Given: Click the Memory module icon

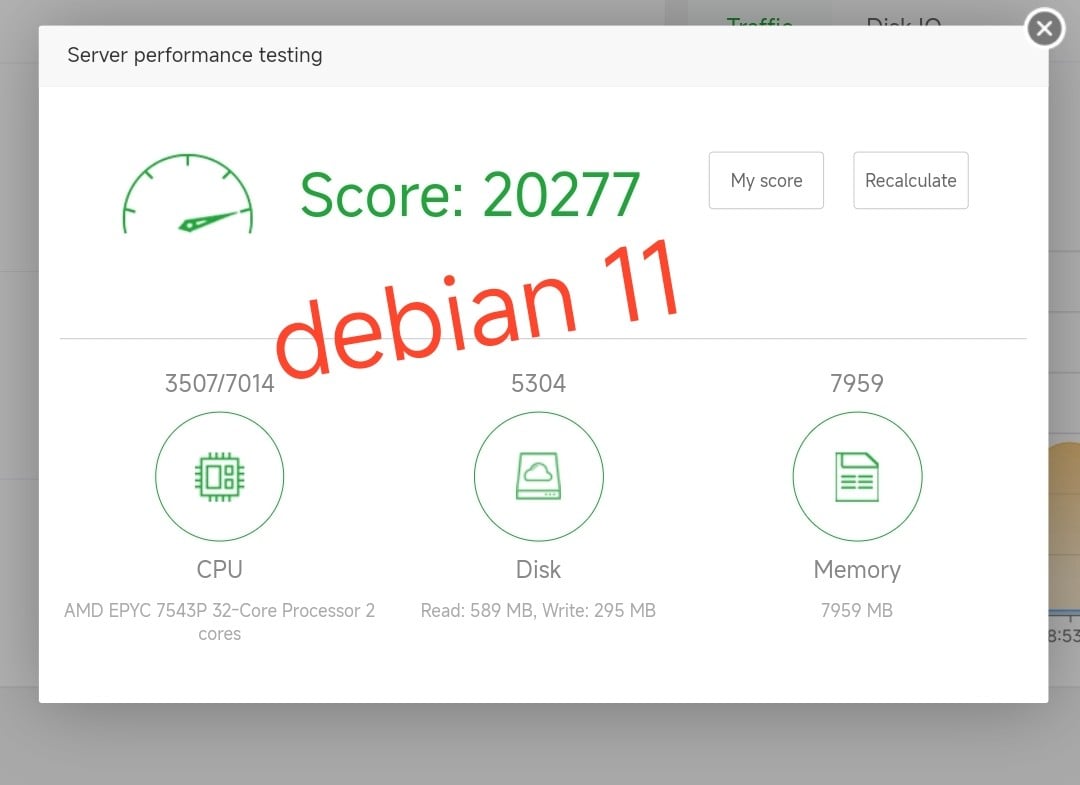Looking at the screenshot, I should 858,477.
